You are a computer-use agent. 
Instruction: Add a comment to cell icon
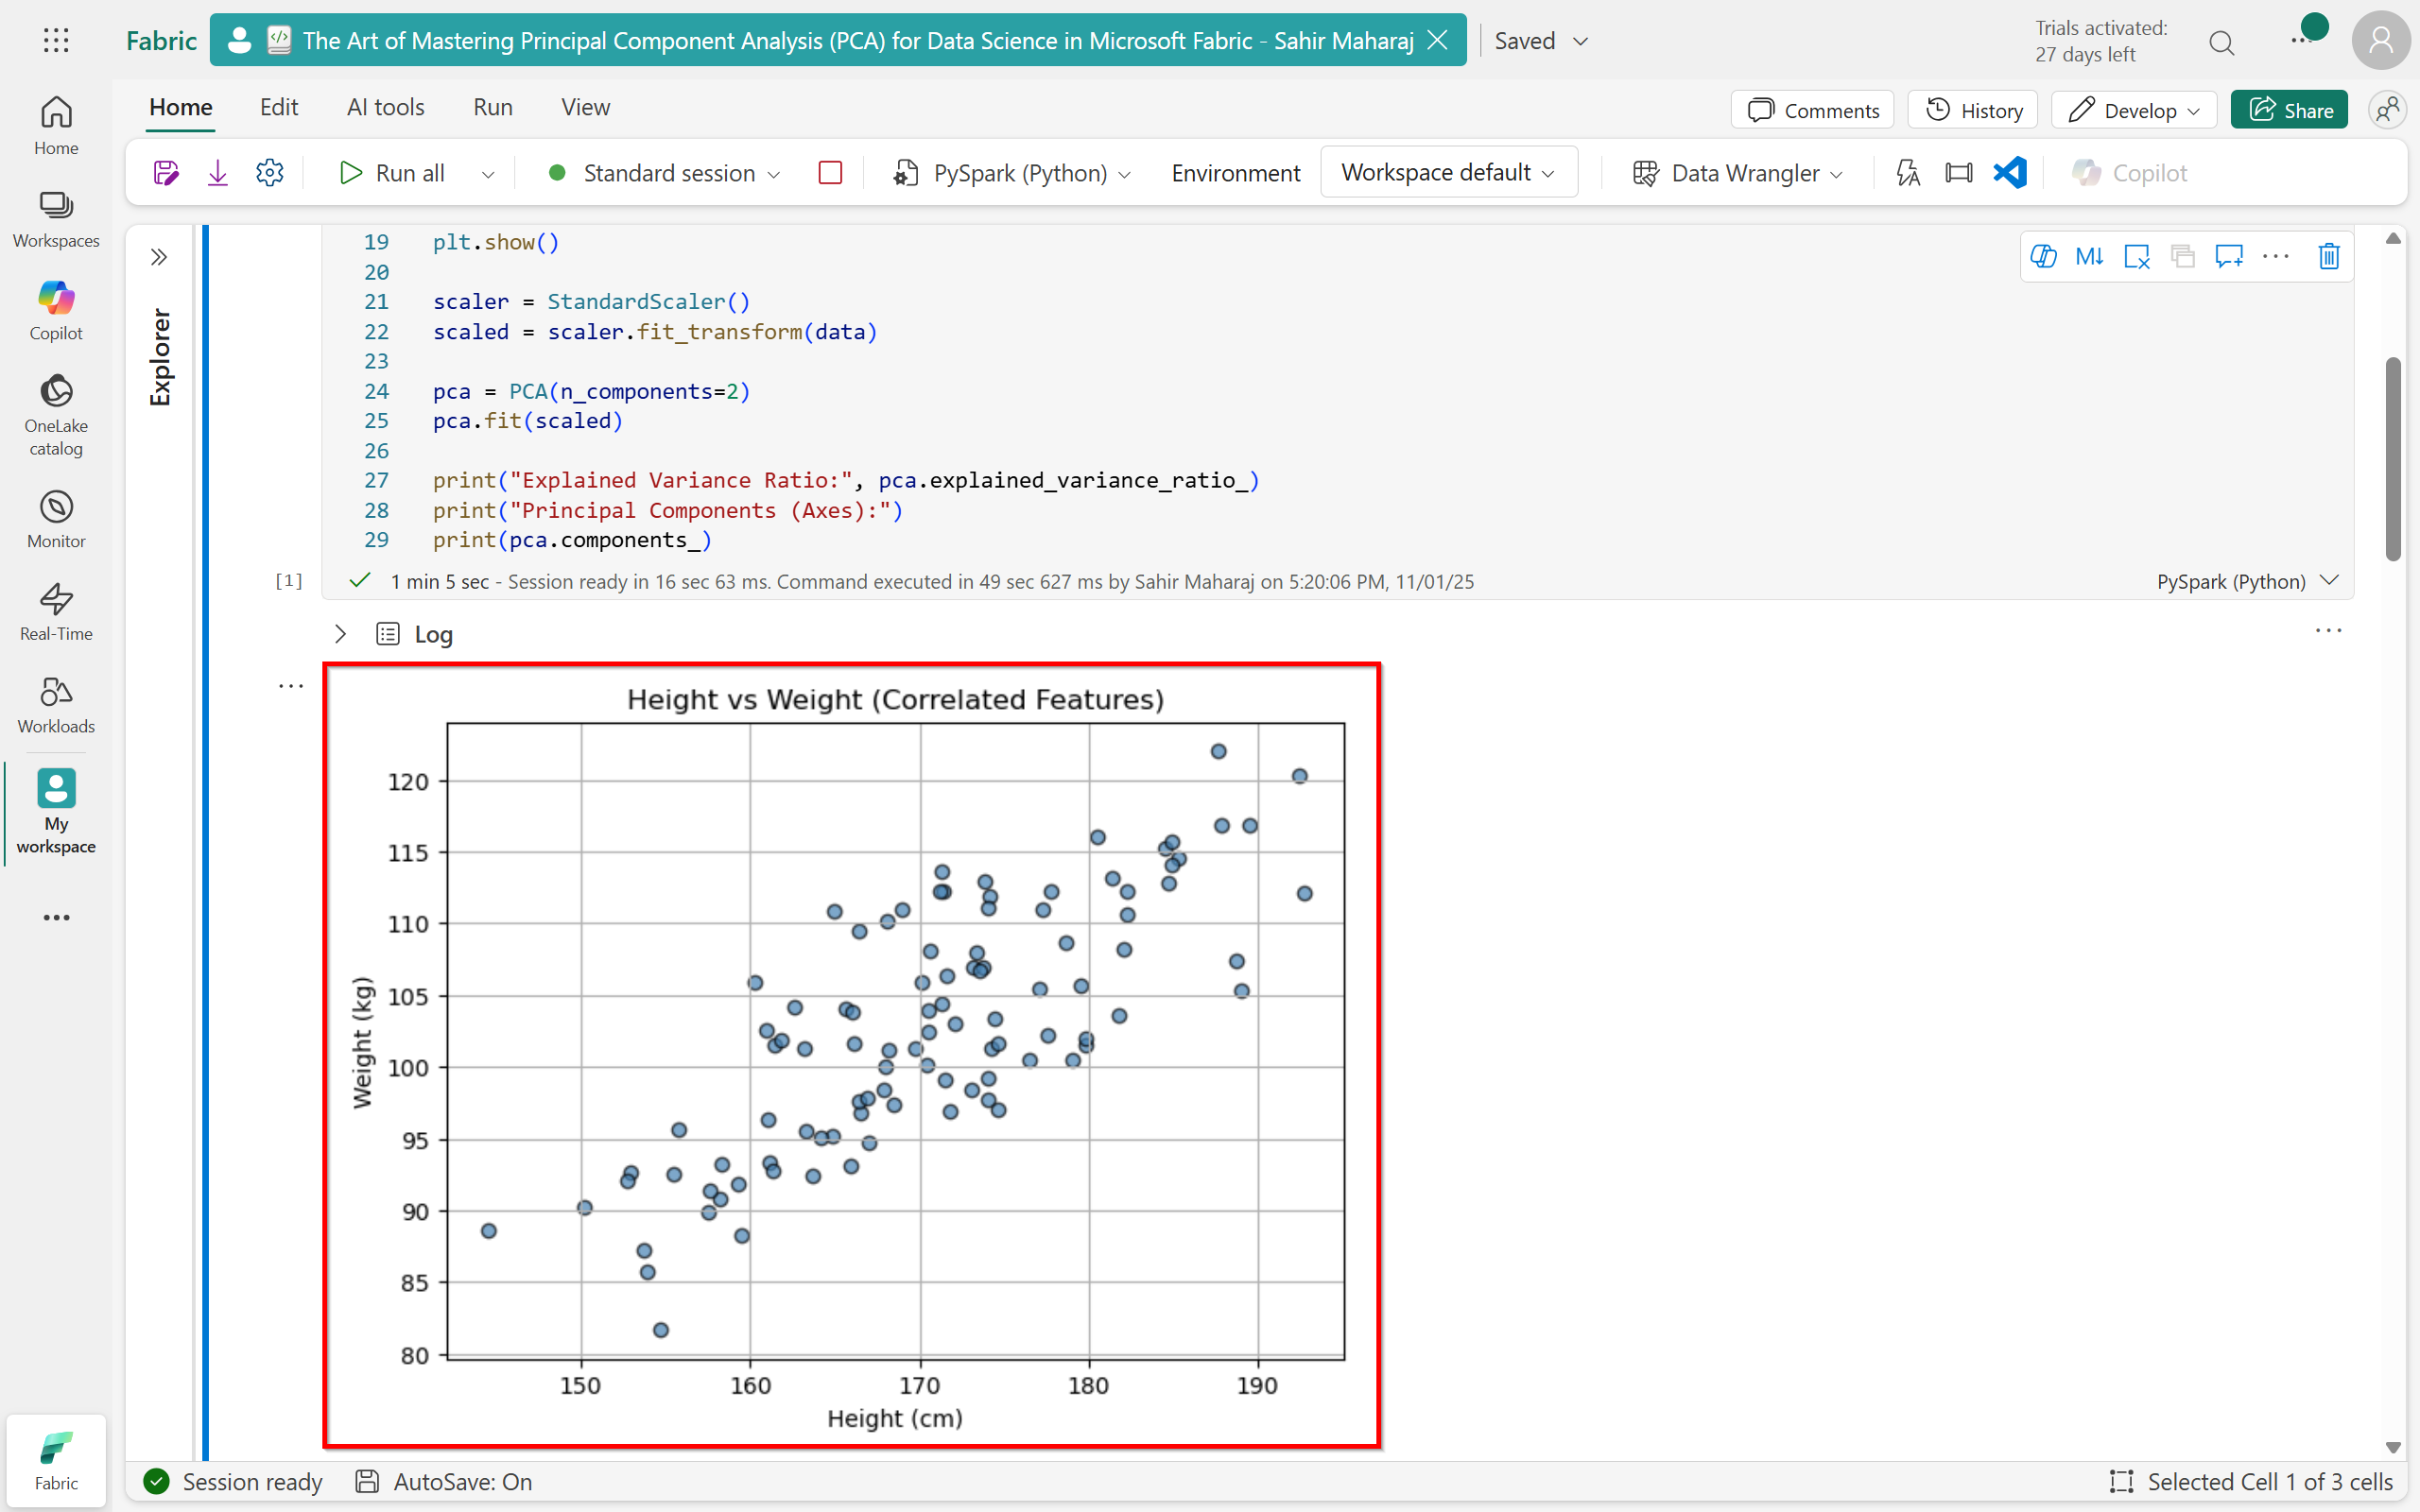(x=2228, y=256)
